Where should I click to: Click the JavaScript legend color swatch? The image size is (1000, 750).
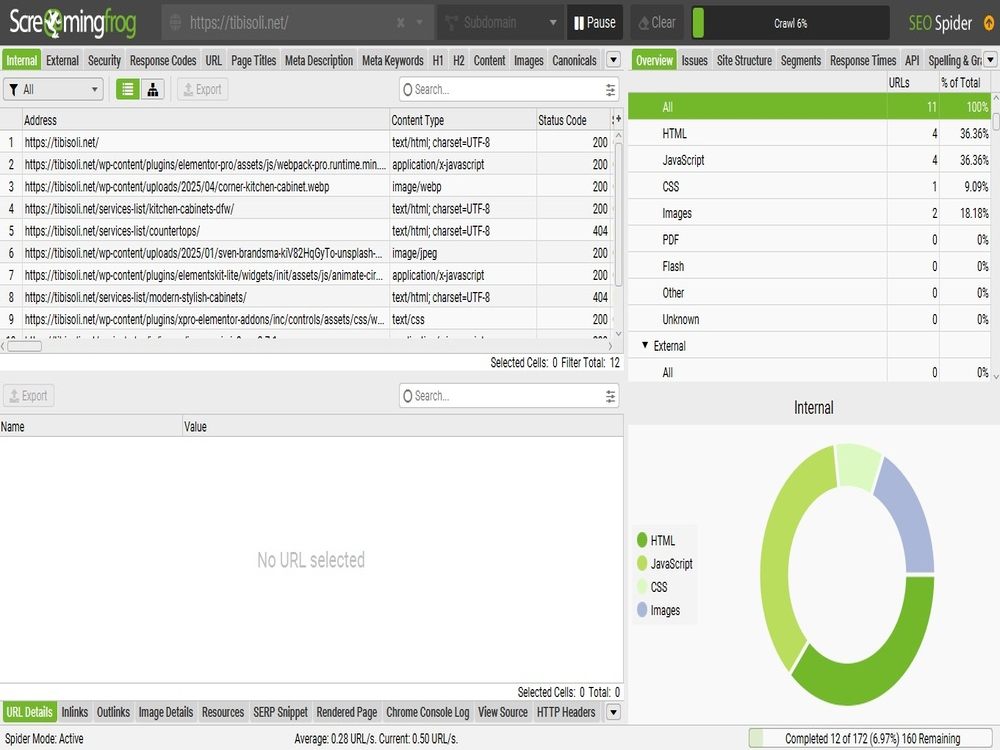click(x=642, y=563)
